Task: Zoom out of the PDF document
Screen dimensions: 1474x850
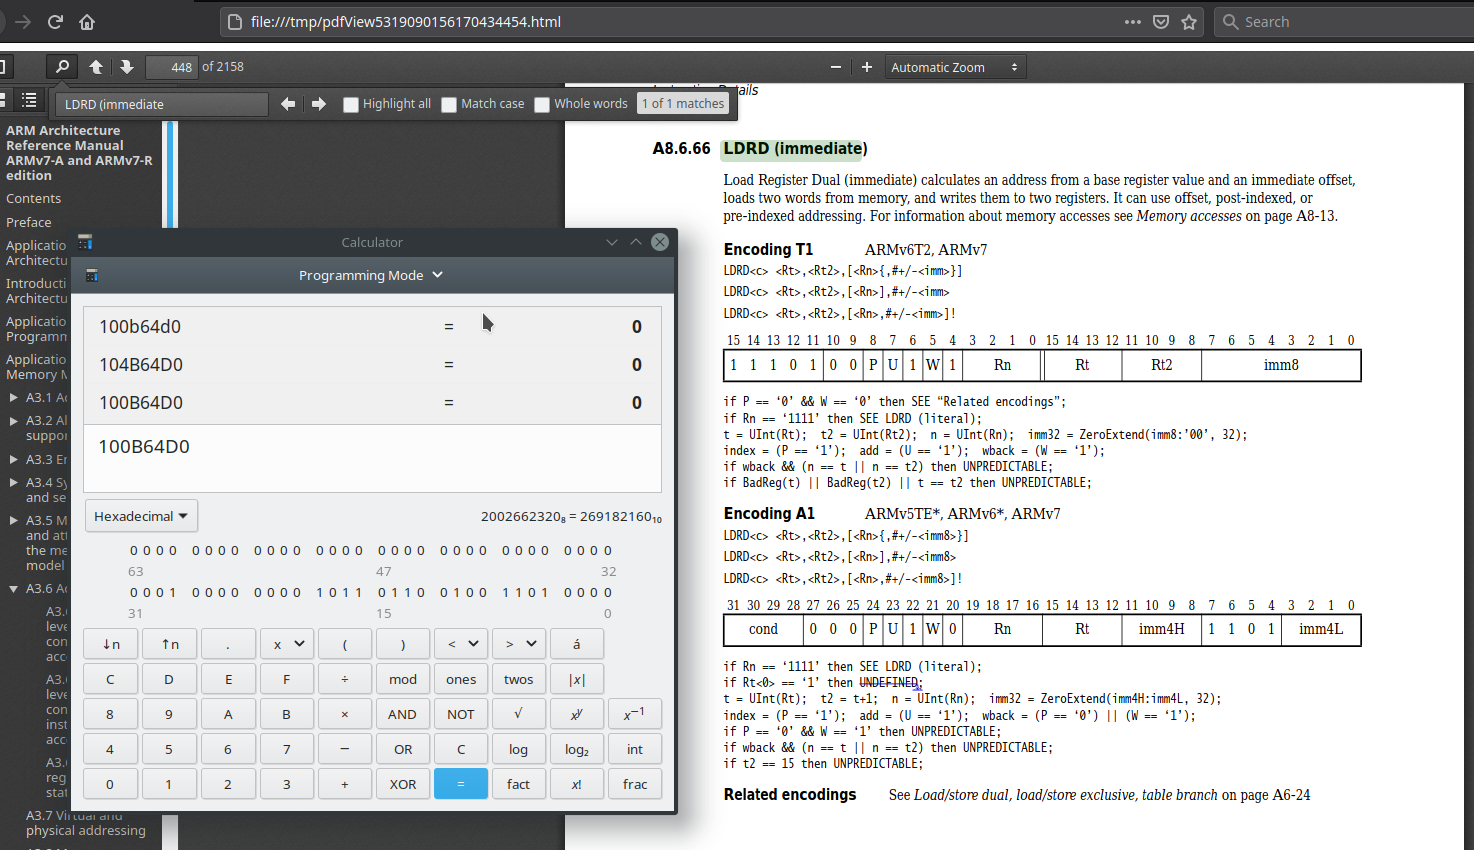Action: [836, 67]
